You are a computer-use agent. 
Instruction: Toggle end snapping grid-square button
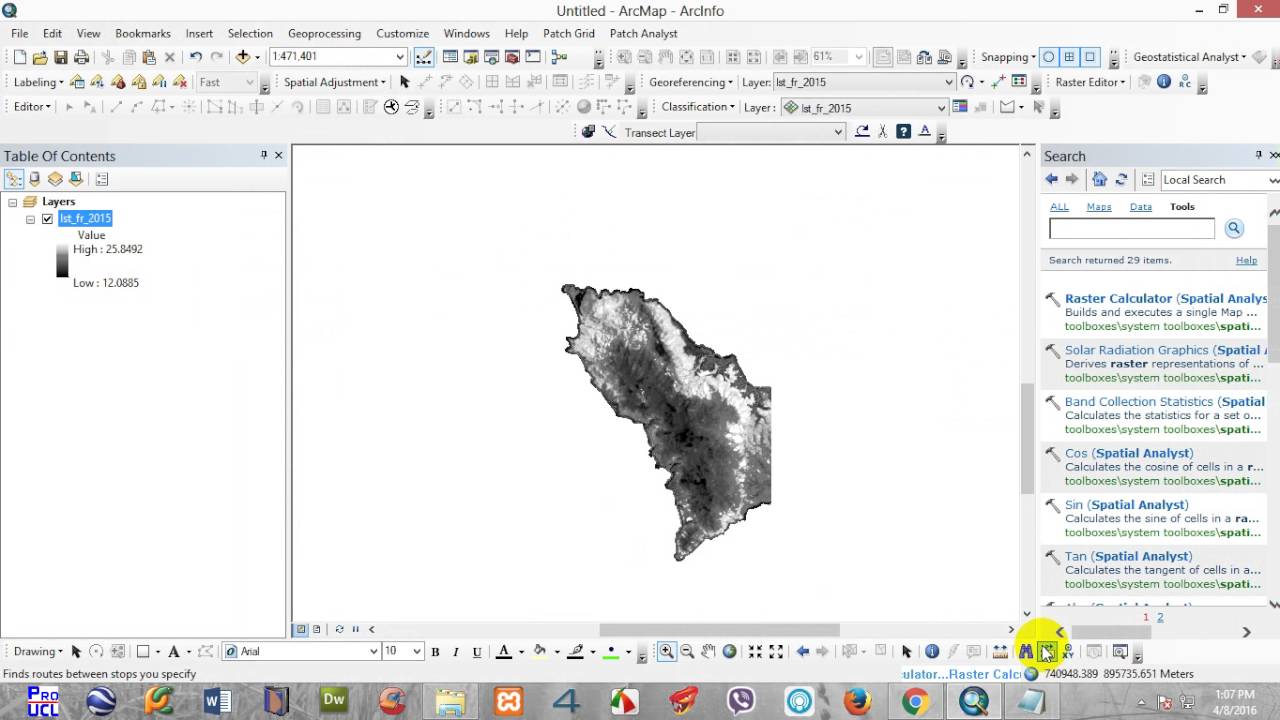[x=1069, y=57]
